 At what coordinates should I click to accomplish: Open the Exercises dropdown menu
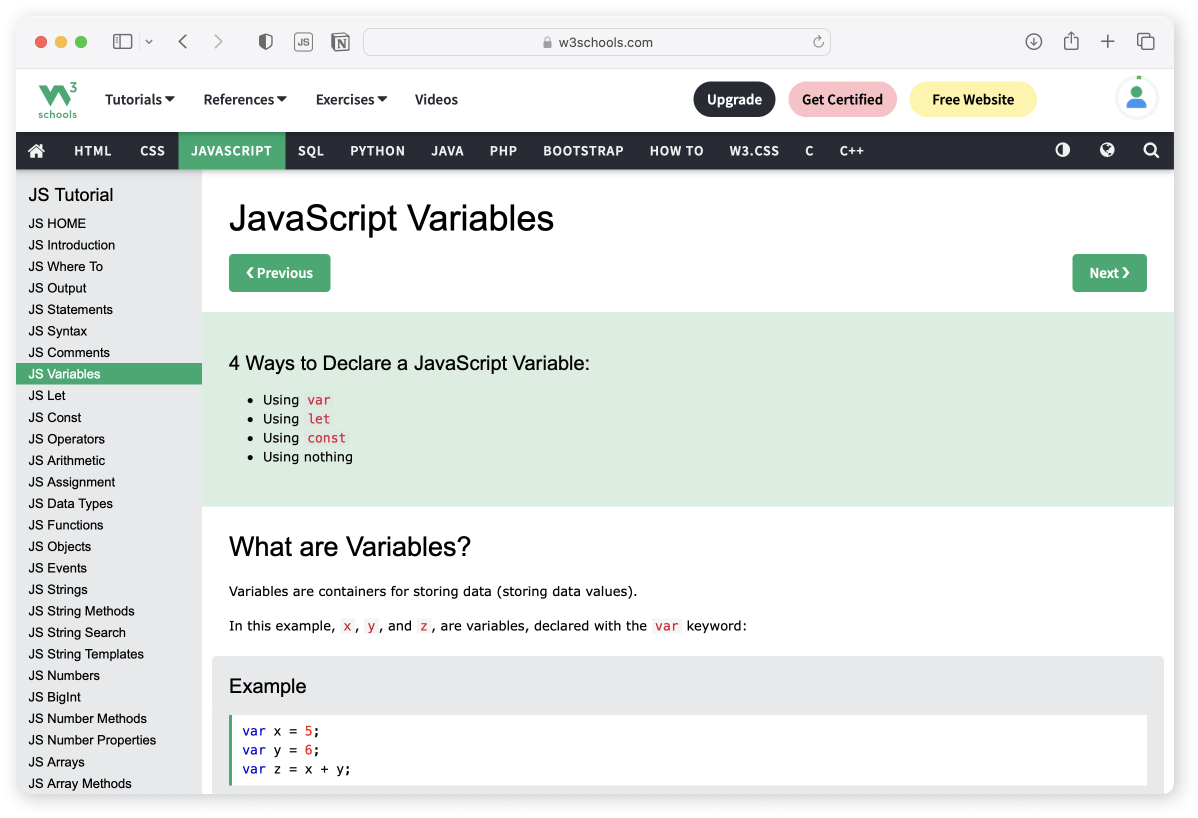[x=351, y=100]
